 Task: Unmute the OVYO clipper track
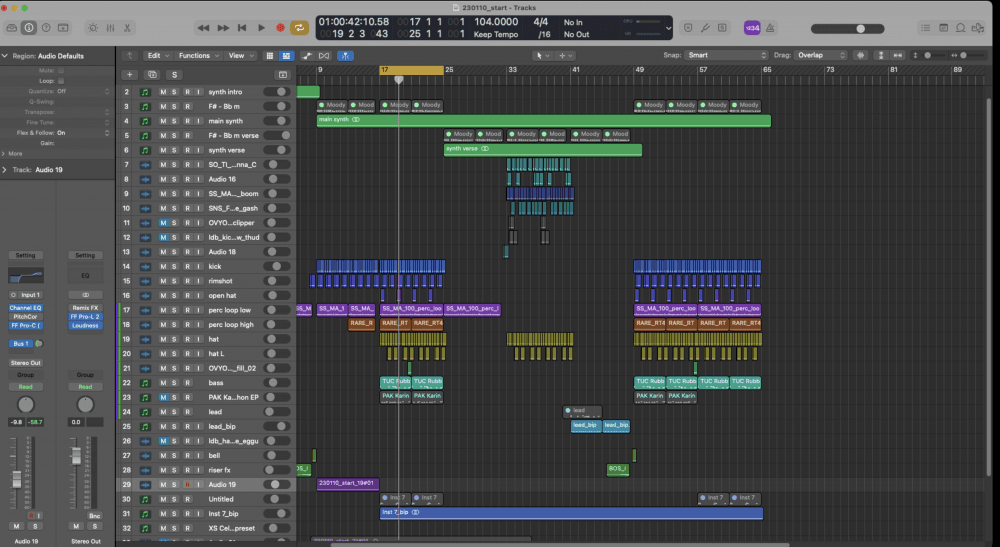click(x=163, y=222)
